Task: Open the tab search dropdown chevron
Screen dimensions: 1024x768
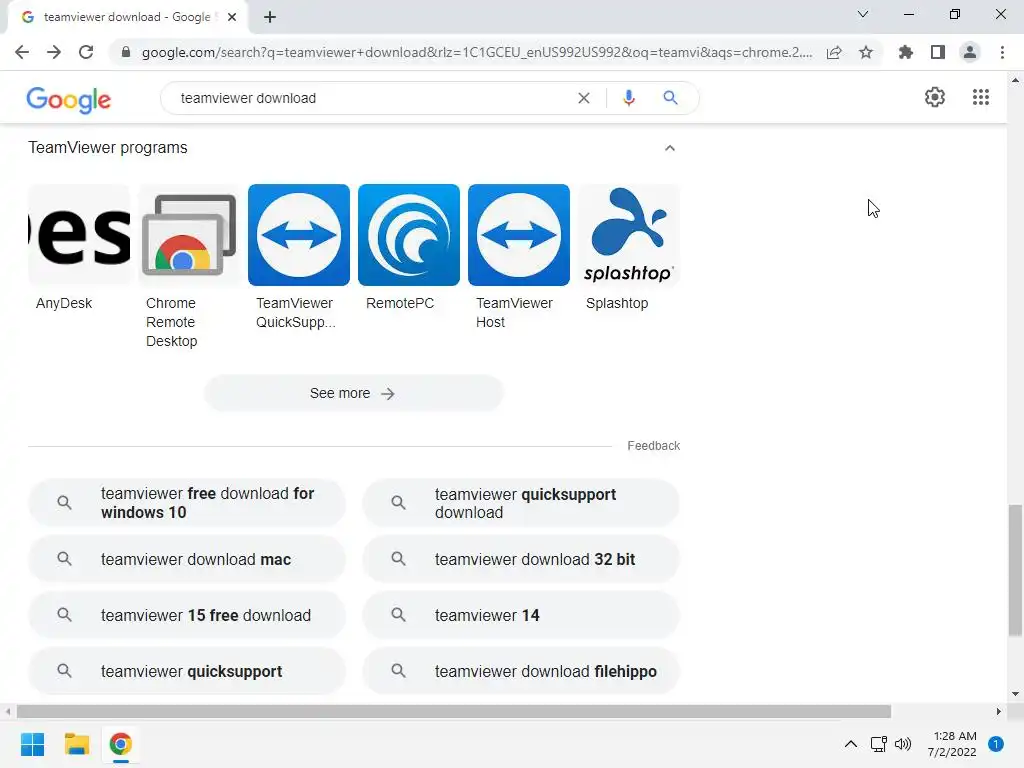Action: coord(863,14)
